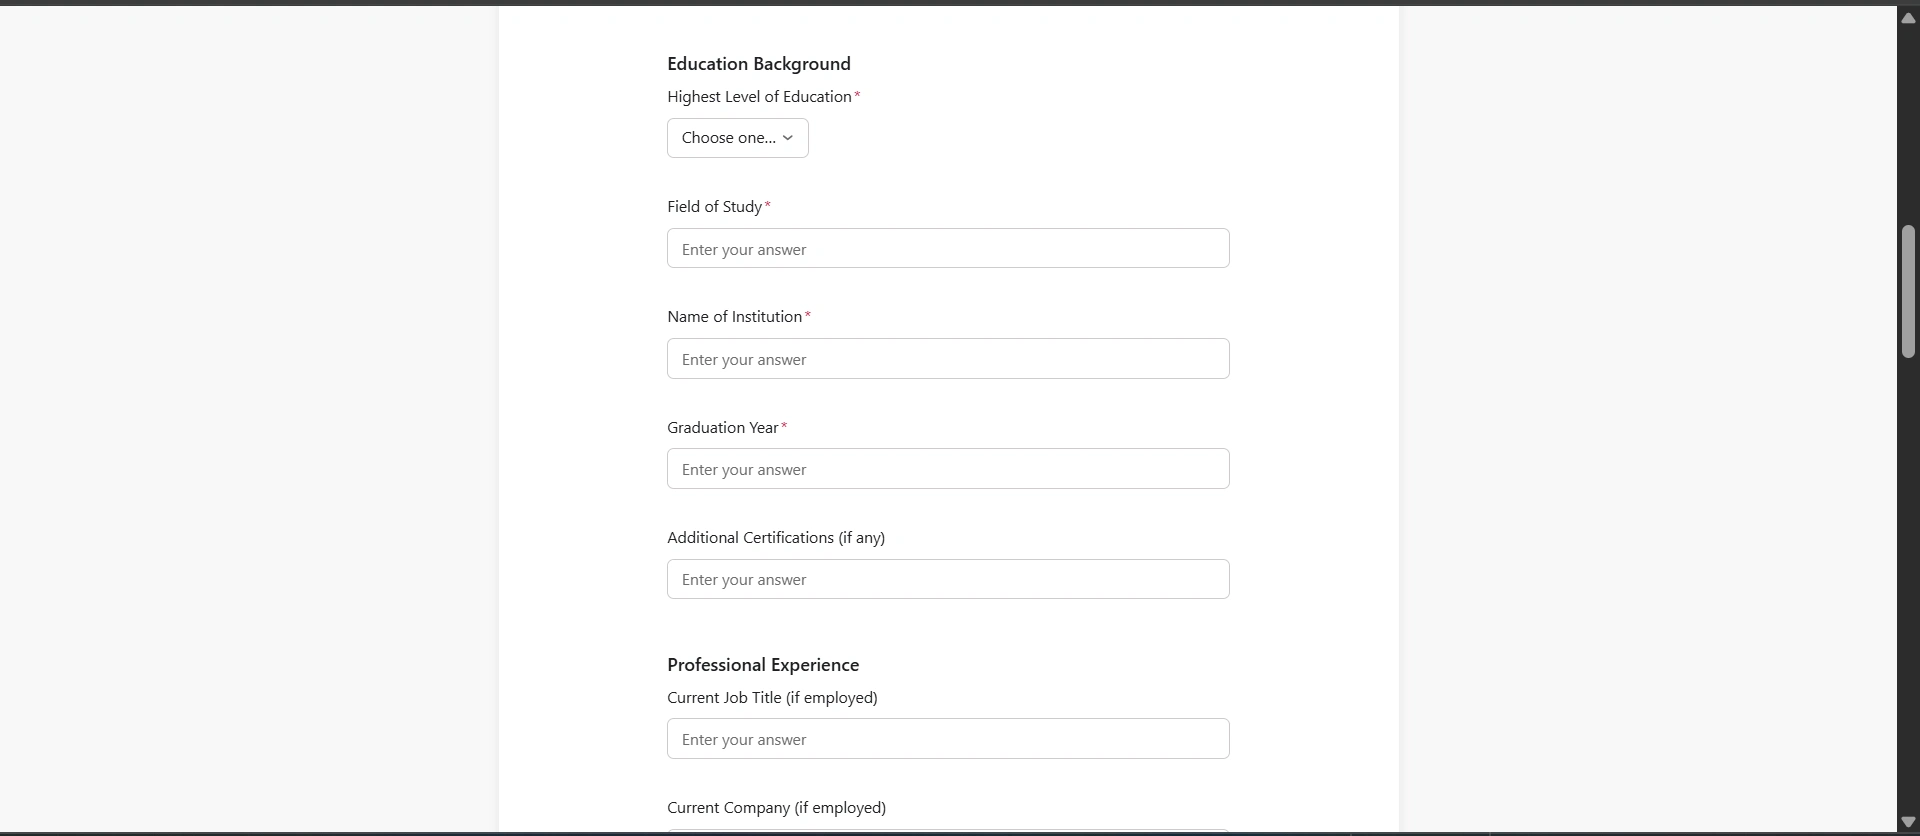Click the 'Education Background' section heading
The image size is (1920, 836).
tap(758, 64)
